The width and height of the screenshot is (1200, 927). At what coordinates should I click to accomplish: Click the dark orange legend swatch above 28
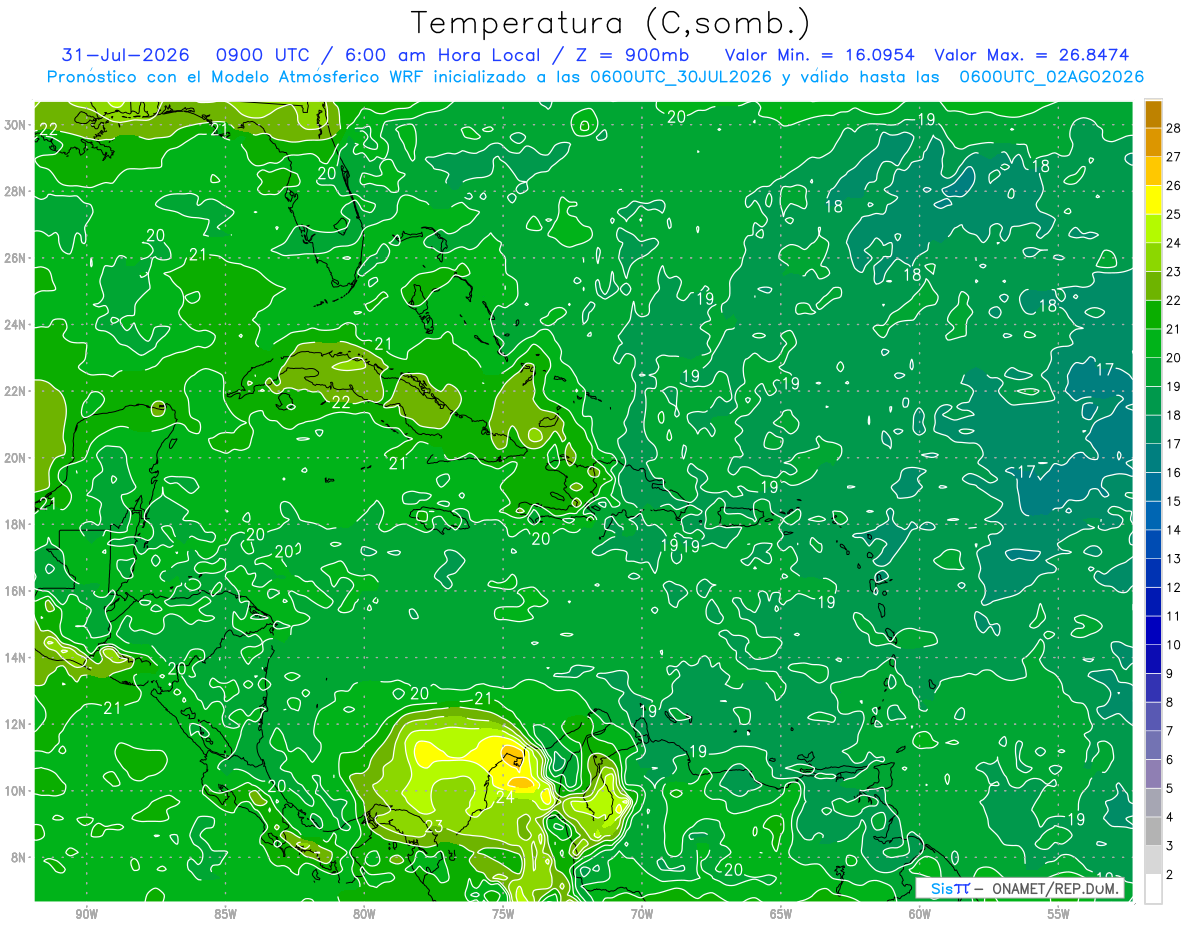tap(1153, 113)
